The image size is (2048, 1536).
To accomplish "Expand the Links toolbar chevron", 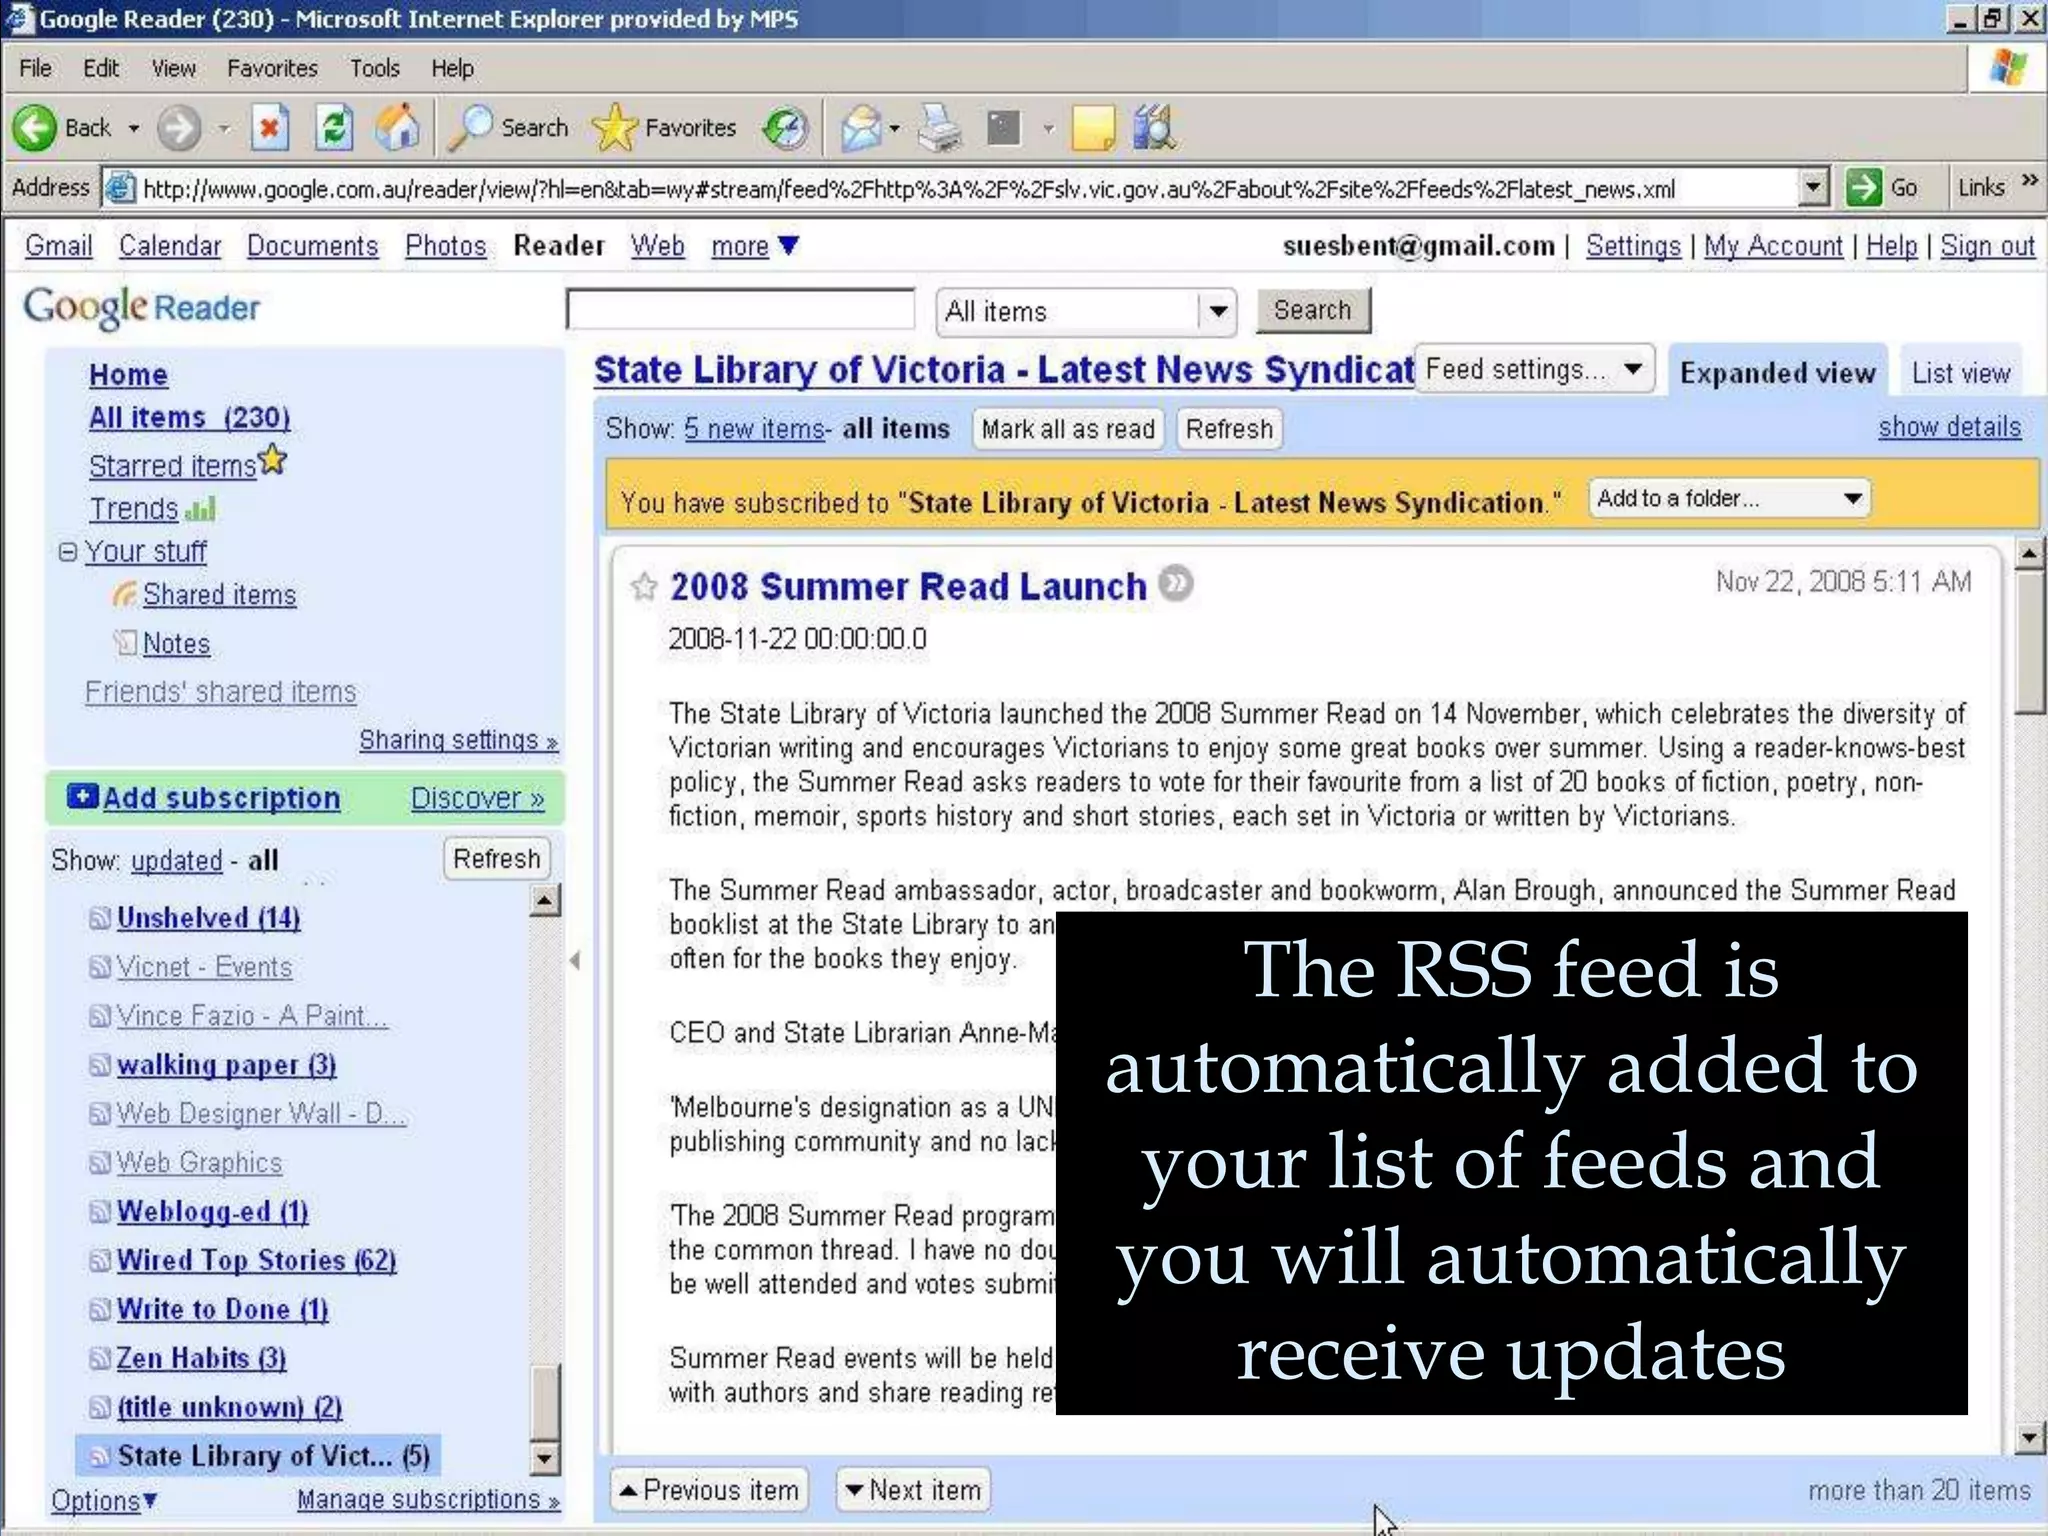I will 2030,181.
